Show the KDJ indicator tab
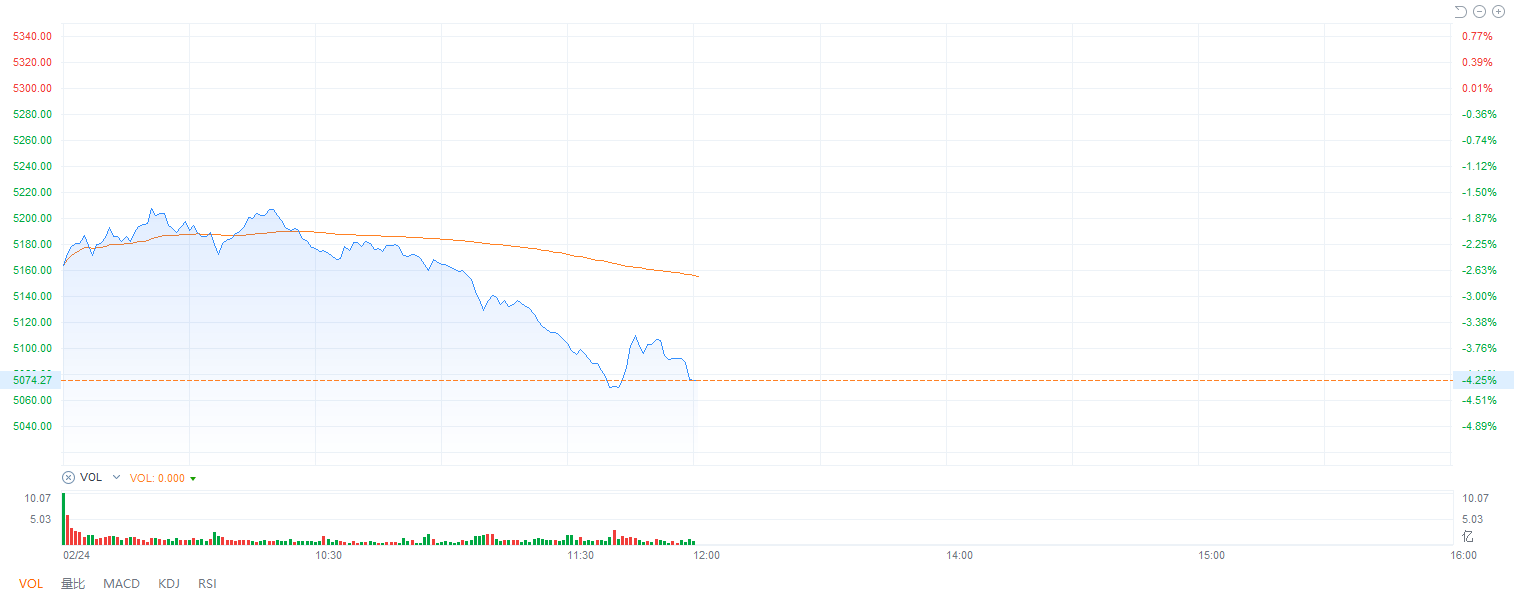The image size is (1514, 602). point(169,584)
